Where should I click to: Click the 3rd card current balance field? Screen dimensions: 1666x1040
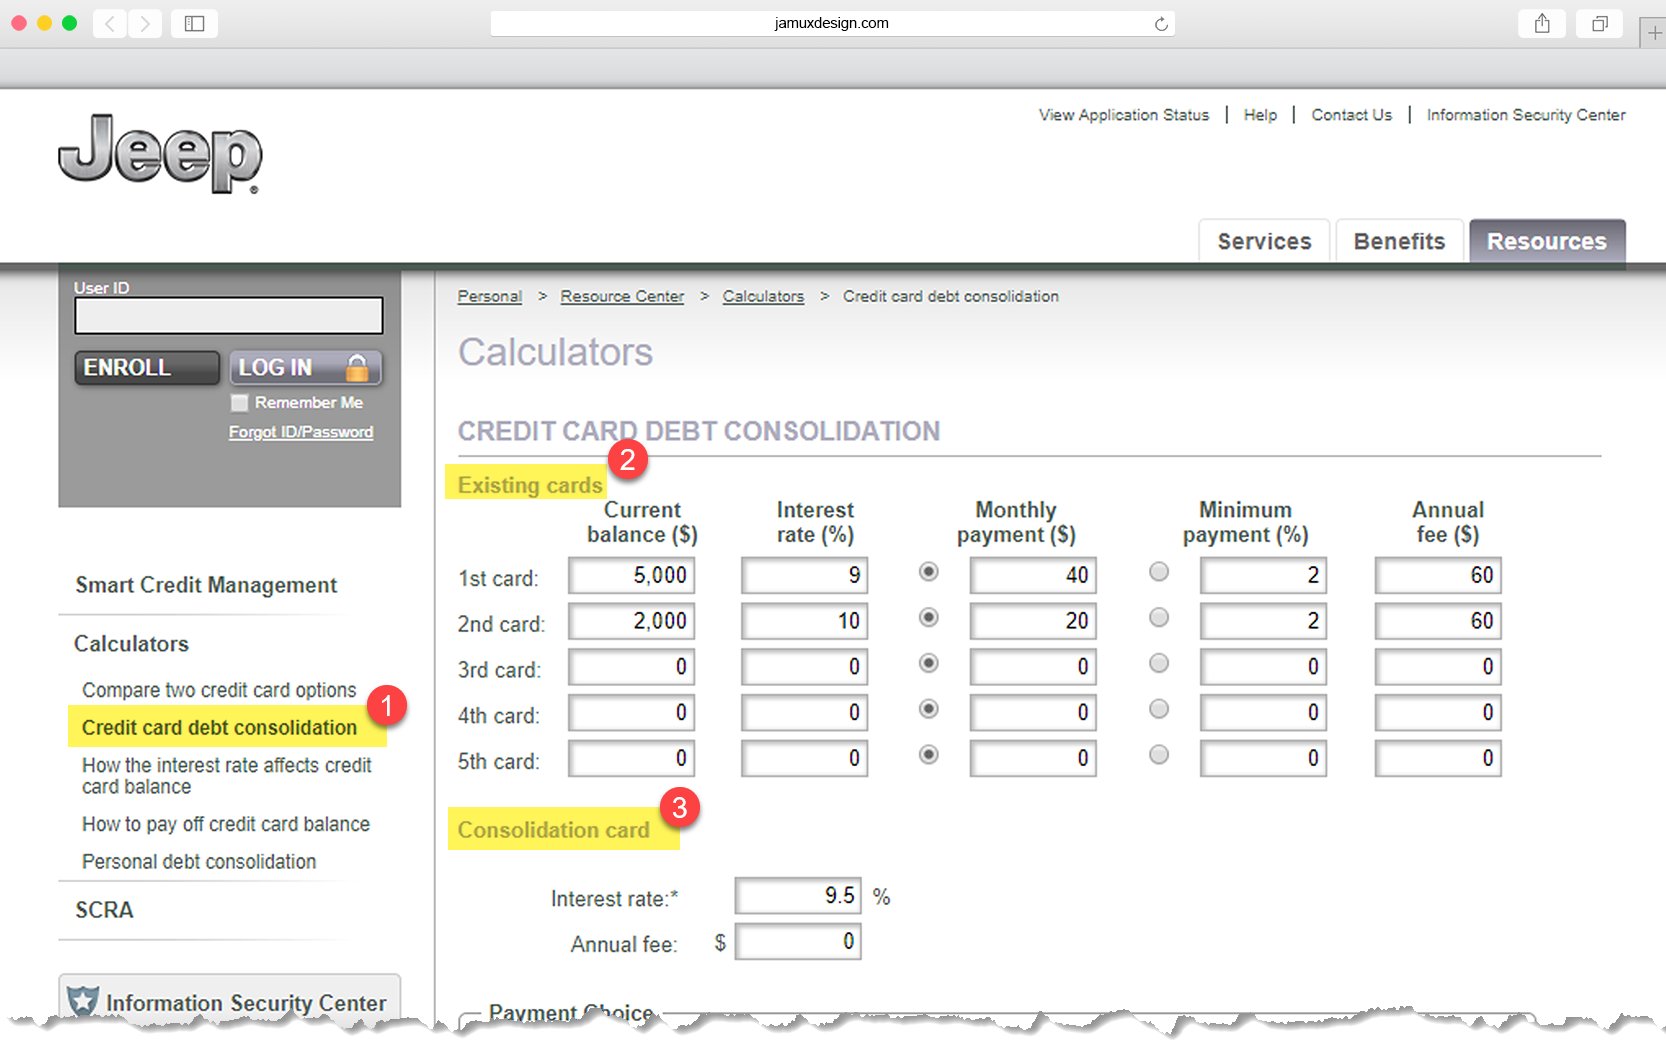pos(631,667)
